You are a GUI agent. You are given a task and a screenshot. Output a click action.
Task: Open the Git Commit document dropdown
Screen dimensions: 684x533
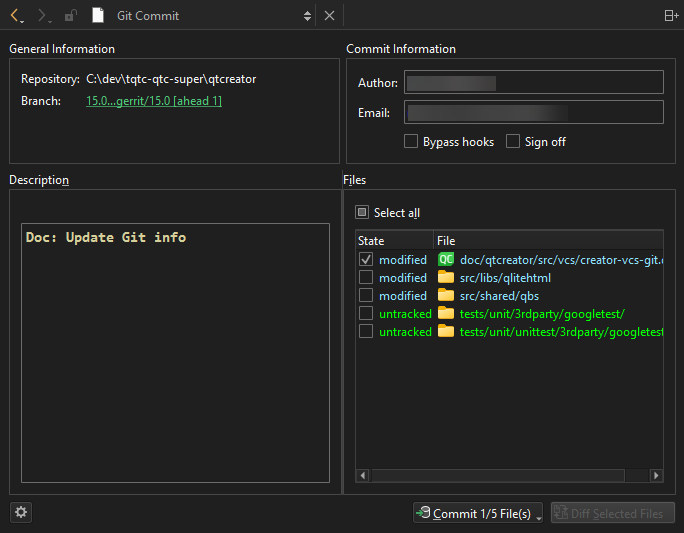click(307, 16)
